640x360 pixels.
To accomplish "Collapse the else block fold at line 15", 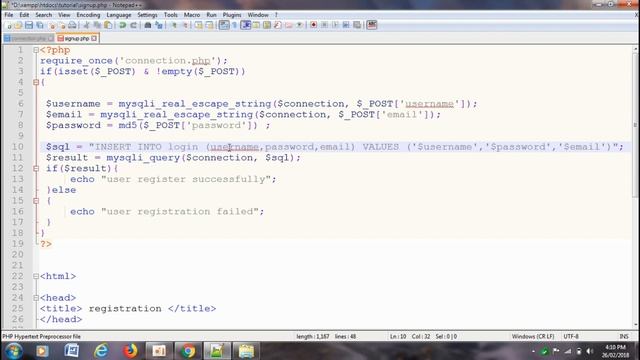I will click(36, 201).
